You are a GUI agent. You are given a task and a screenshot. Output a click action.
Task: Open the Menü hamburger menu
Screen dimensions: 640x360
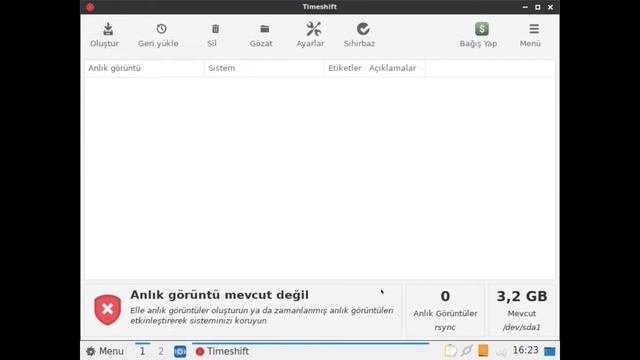pos(530,35)
